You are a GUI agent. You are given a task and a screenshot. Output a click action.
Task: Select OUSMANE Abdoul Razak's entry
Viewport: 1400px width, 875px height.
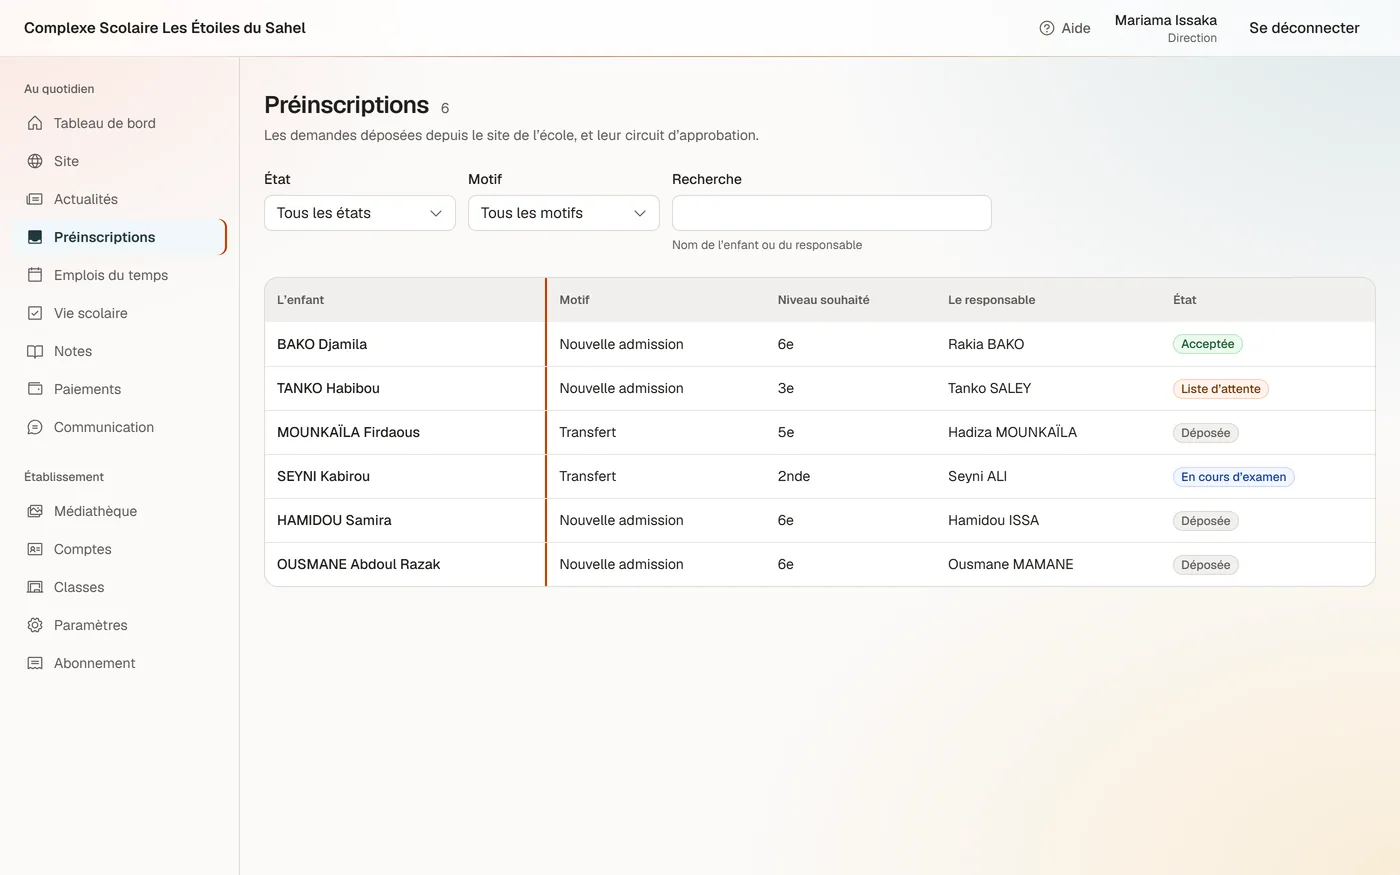point(820,564)
